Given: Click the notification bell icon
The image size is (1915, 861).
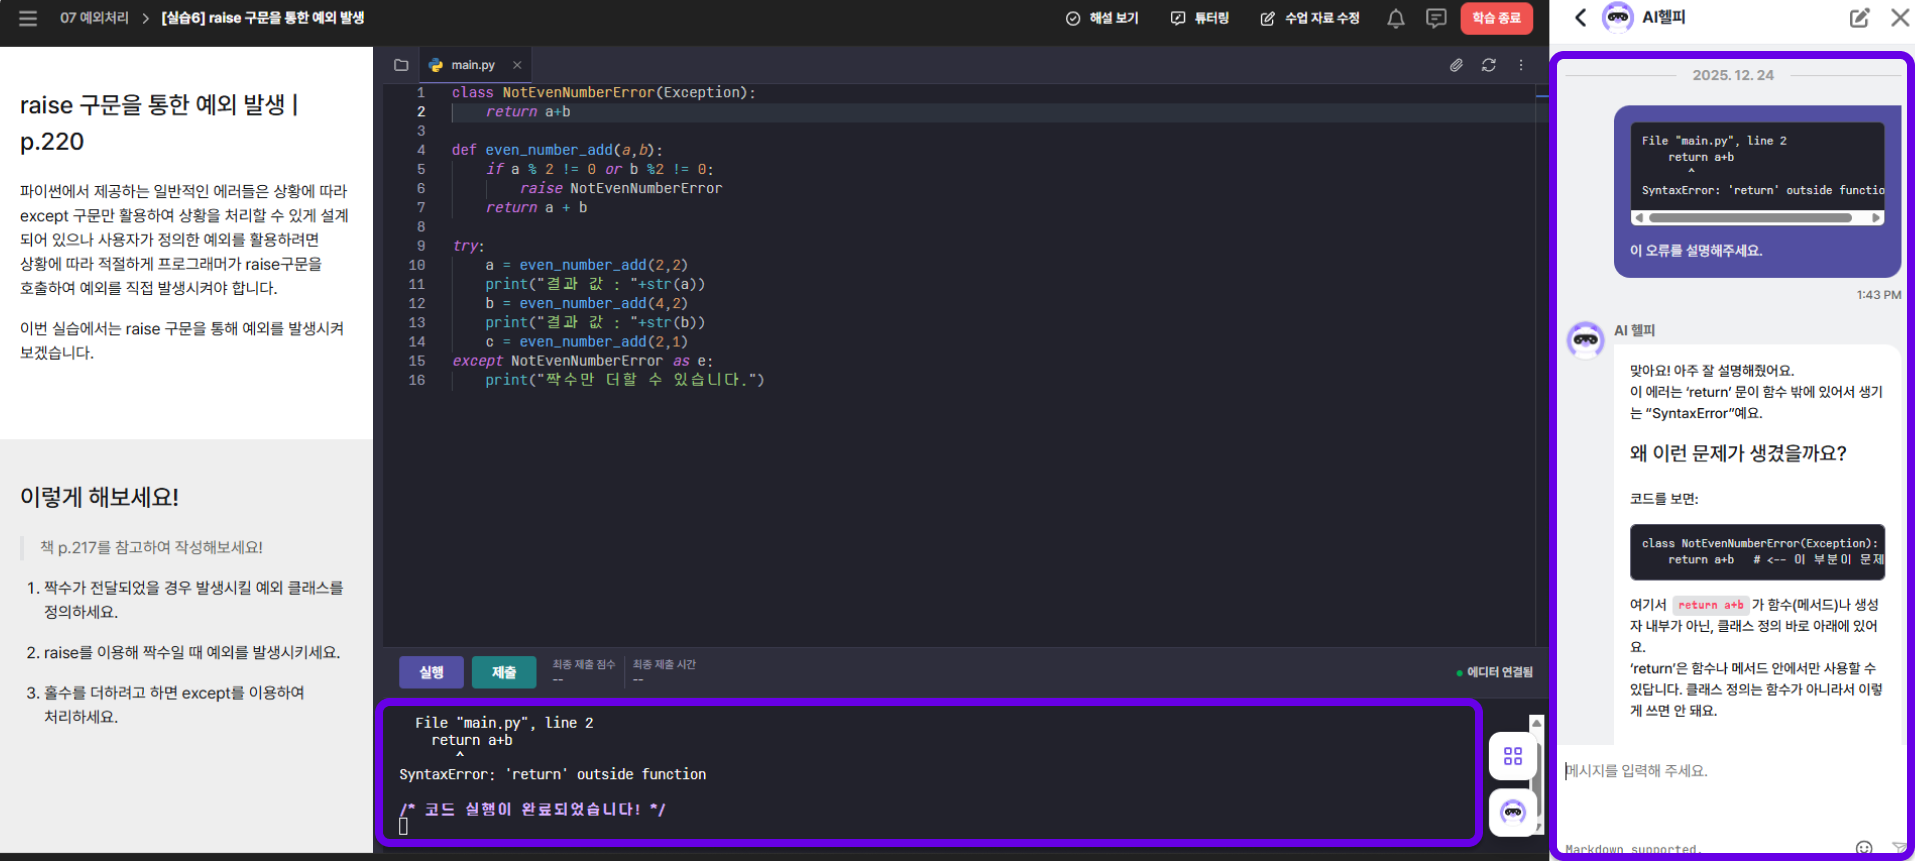Looking at the screenshot, I should pos(1395,18).
